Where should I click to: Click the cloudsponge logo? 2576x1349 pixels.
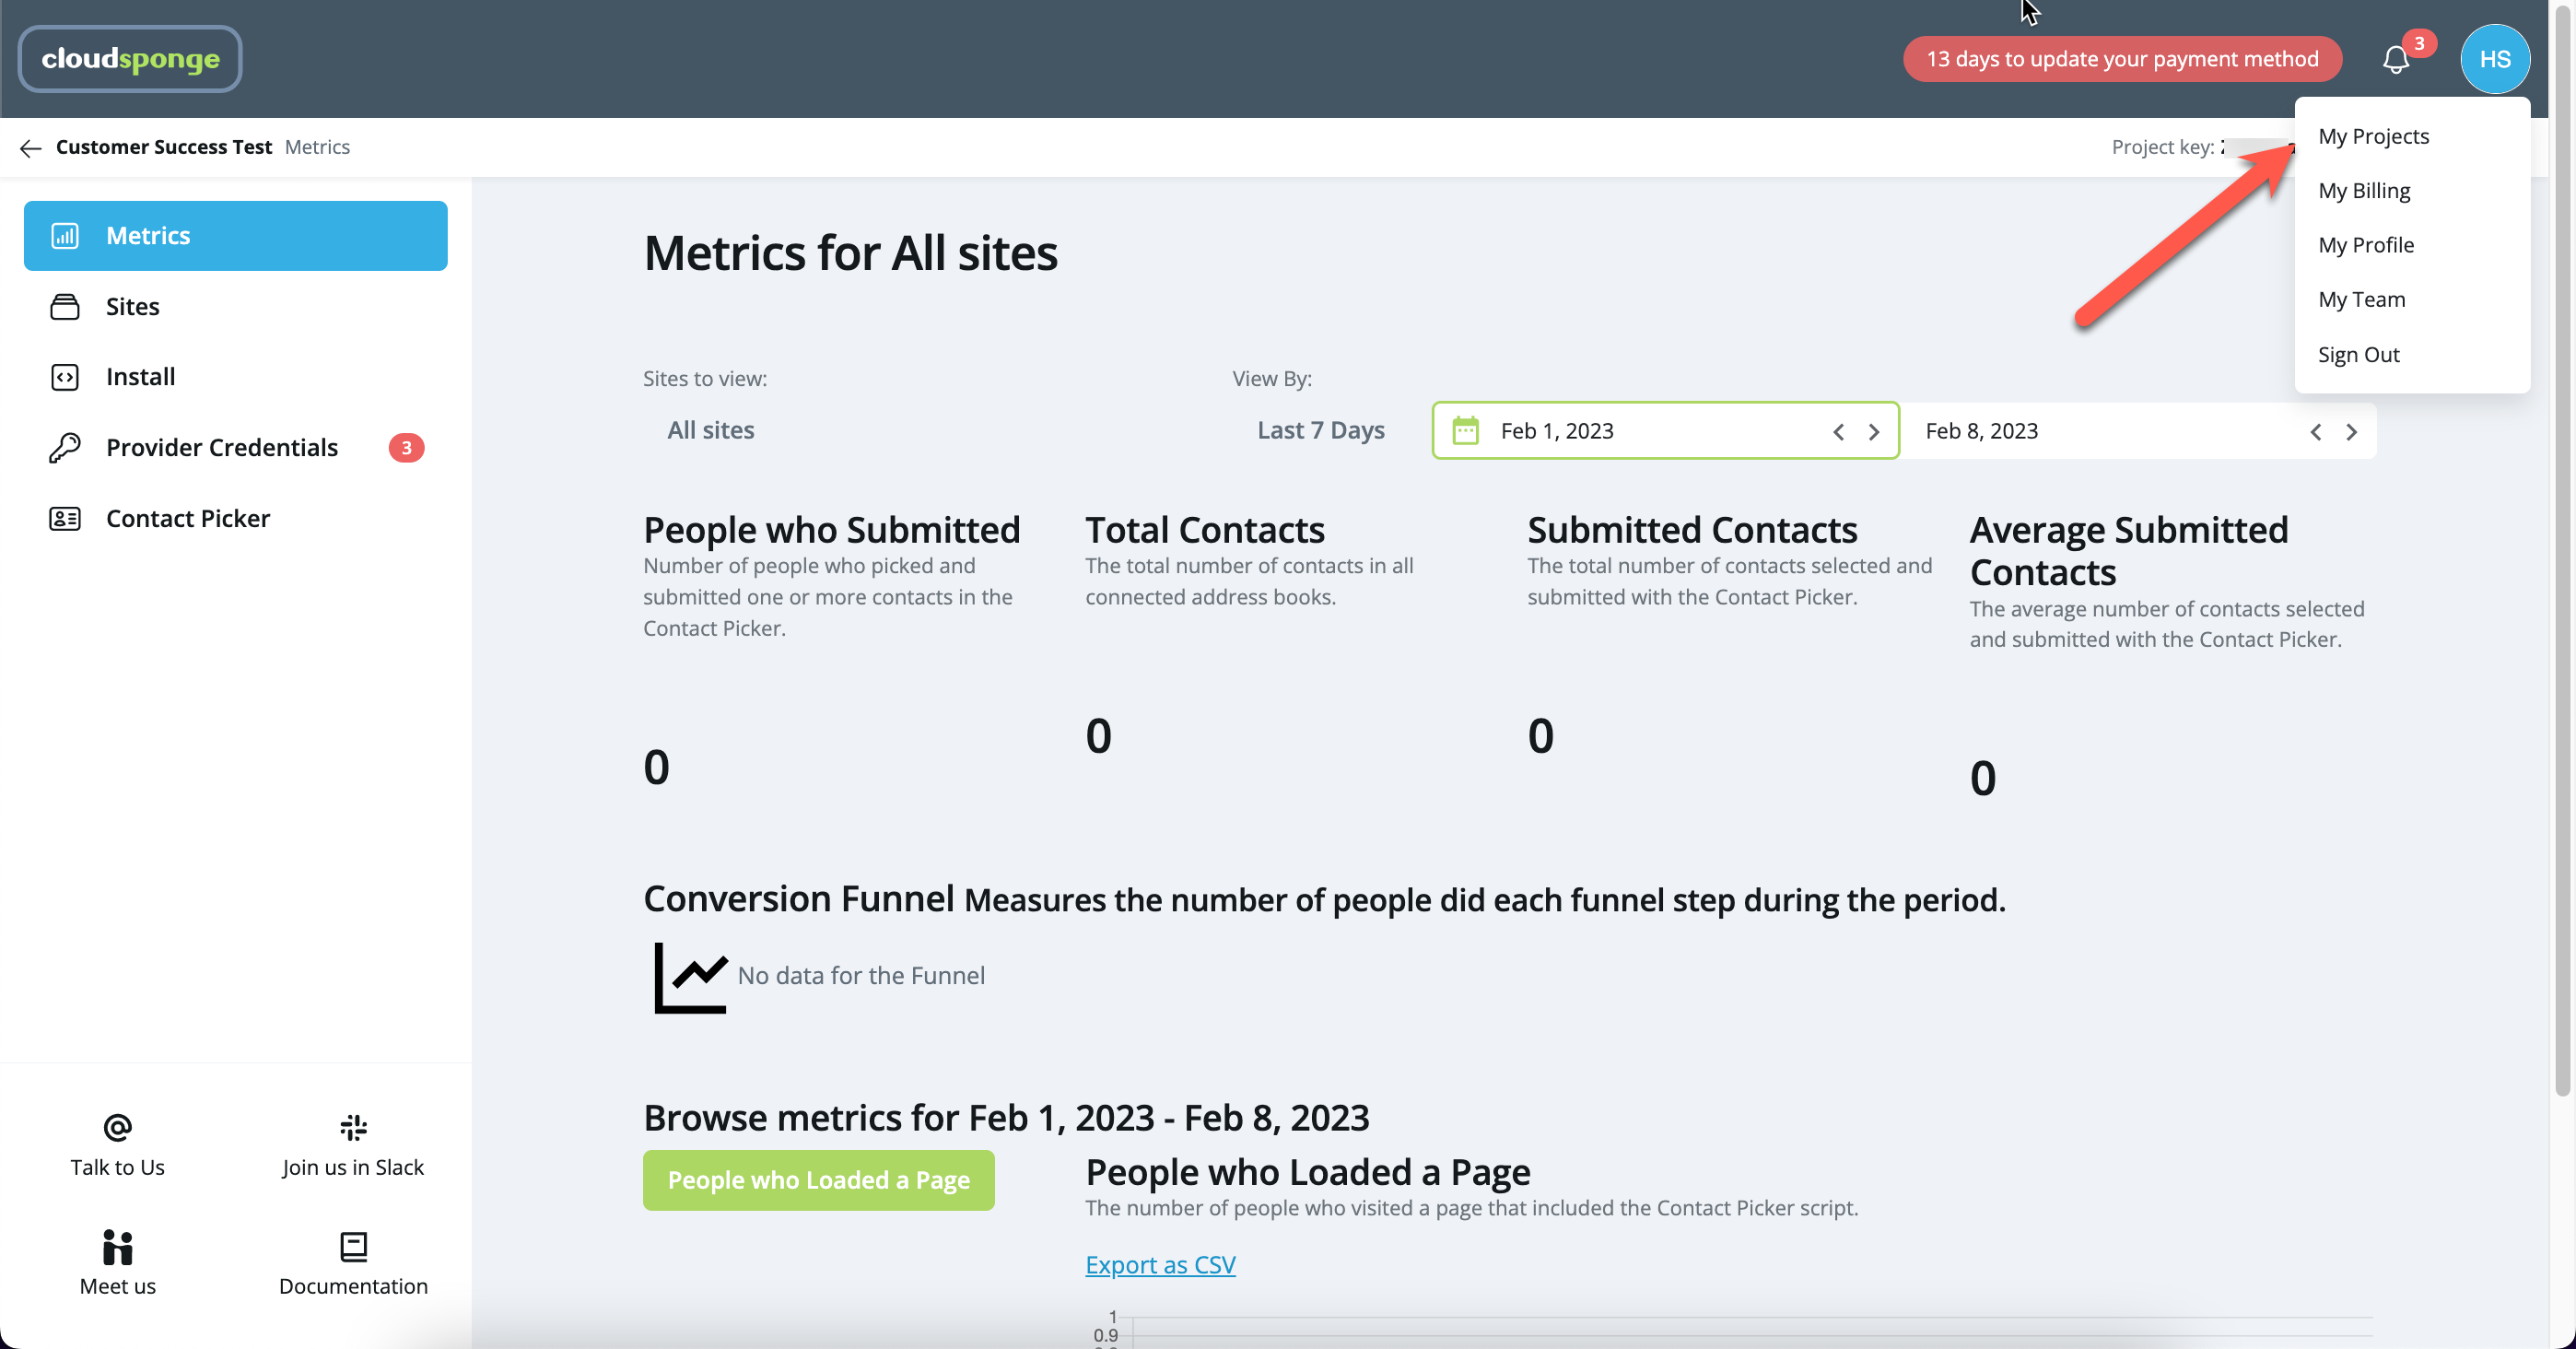tap(130, 59)
